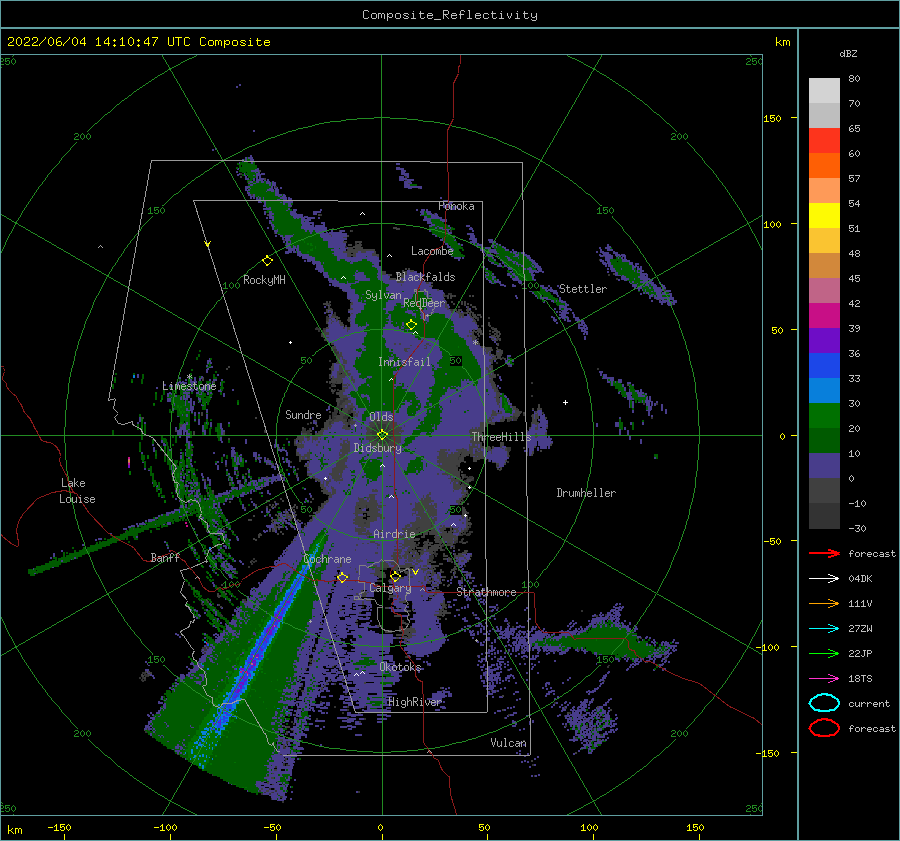Select the red forecast ellipse icon
Image resolution: width=900 pixels, height=841 pixels.
[824, 728]
